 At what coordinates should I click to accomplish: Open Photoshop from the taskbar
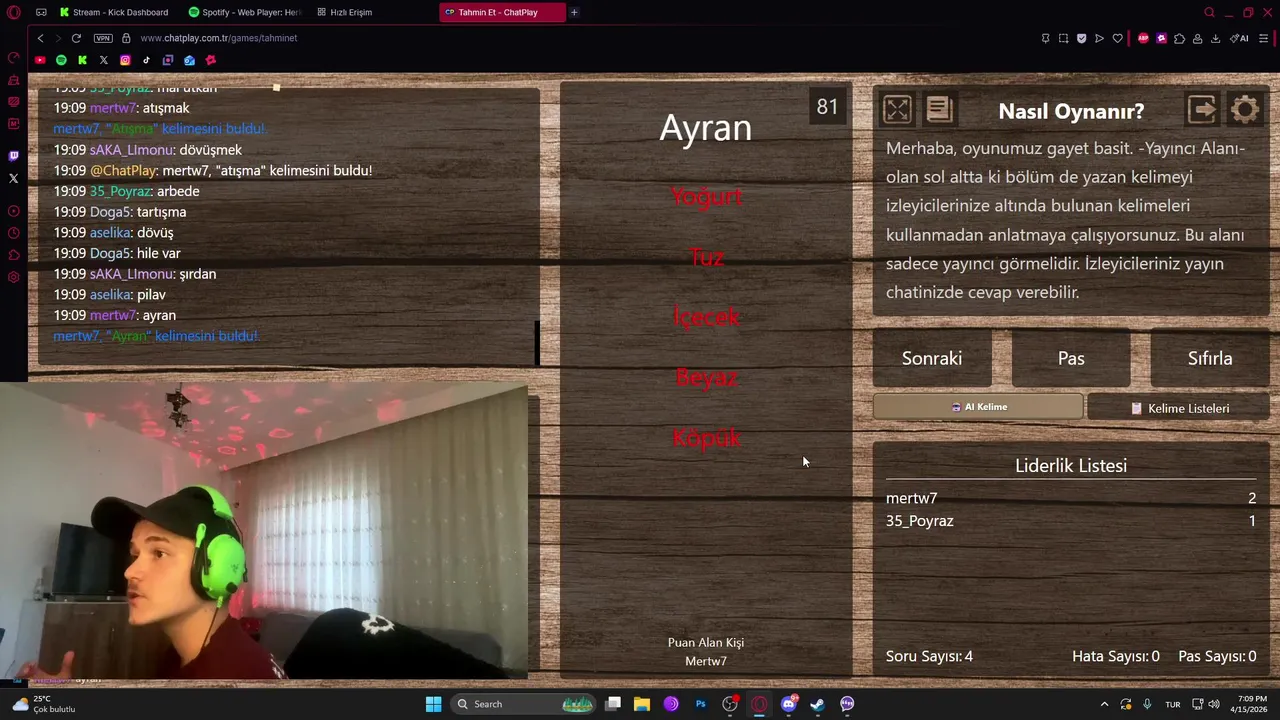(x=700, y=704)
